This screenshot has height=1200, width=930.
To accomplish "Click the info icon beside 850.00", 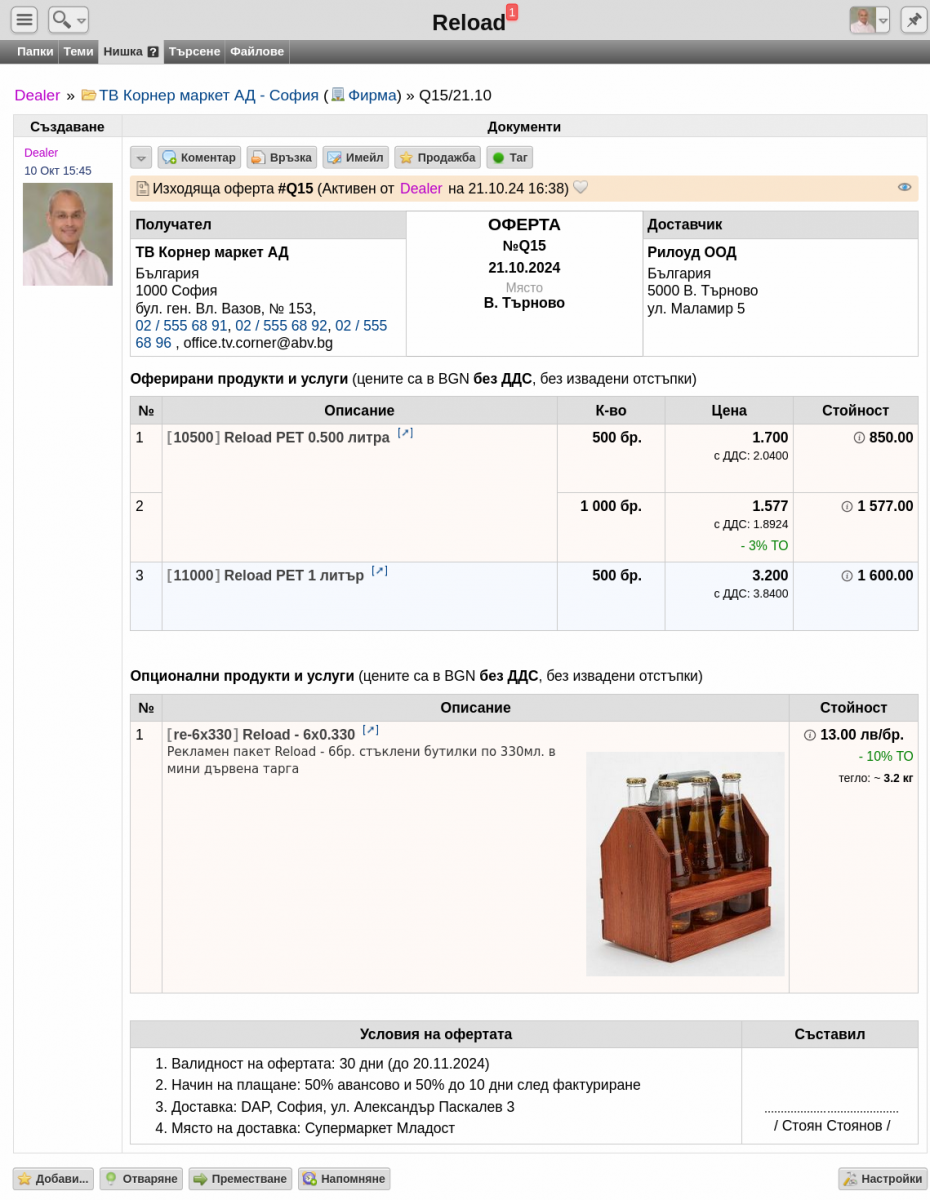I will (x=859, y=438).
